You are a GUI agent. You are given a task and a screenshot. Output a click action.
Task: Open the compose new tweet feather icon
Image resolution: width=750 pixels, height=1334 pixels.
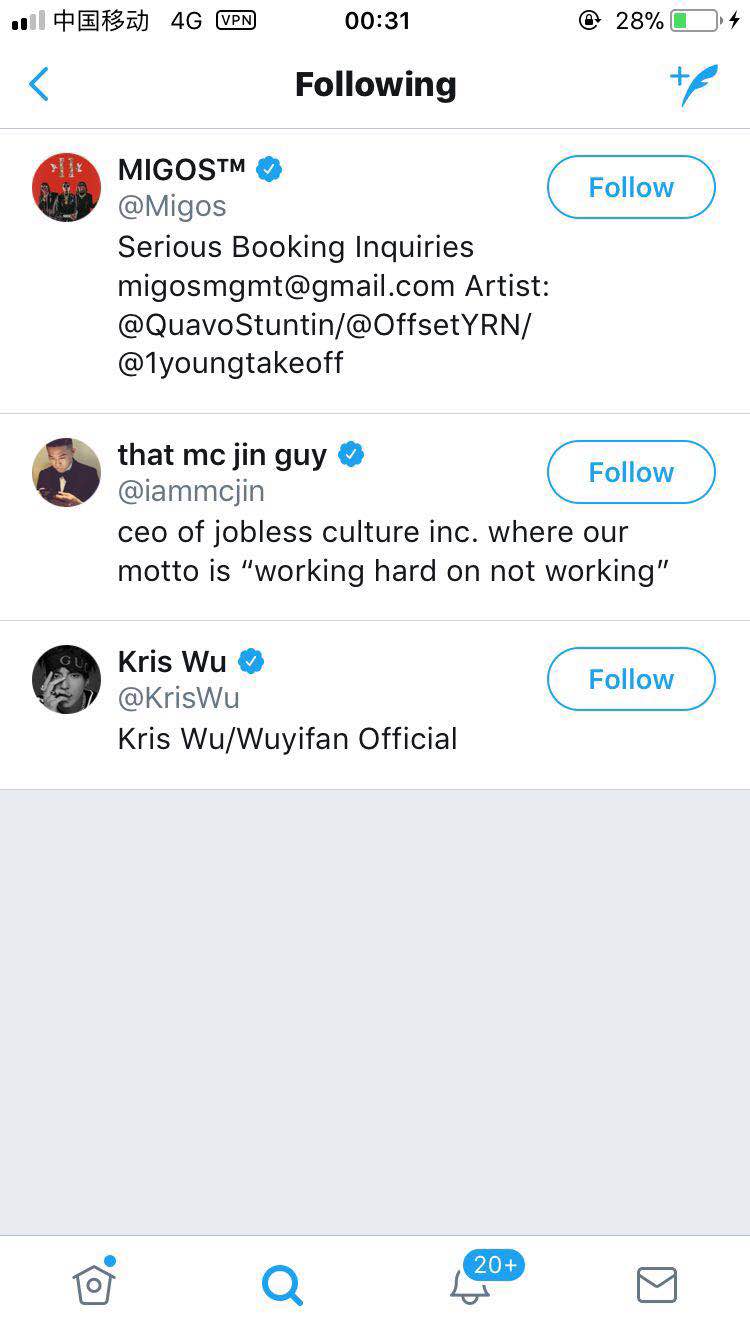[x=694, y=85]
